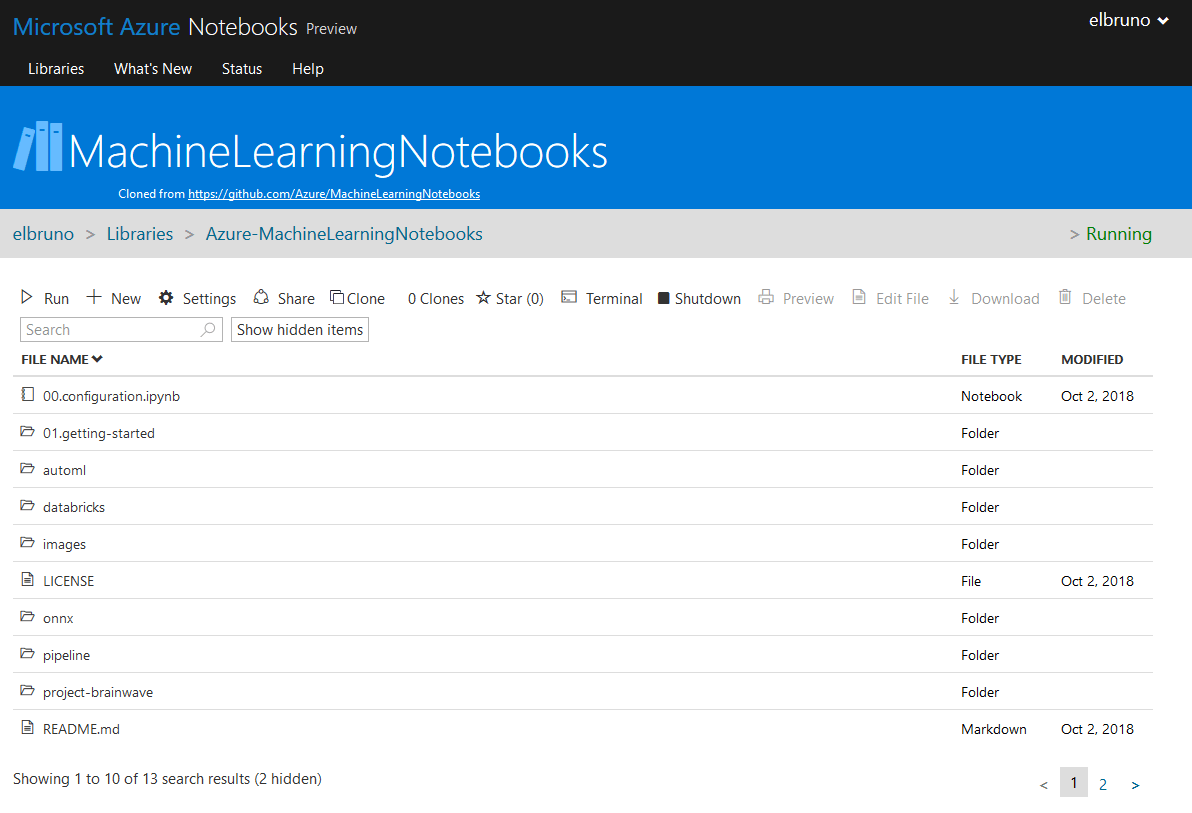Open a Terminal session
Screen dimensions: 1192x813
click(x=601, y=297)
